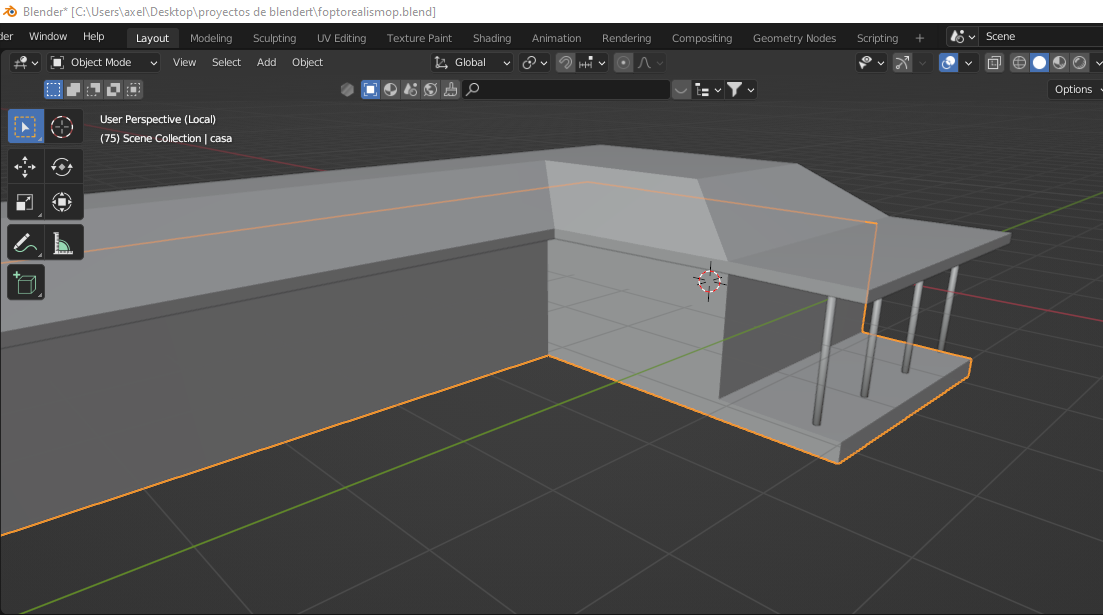Image resolution: width=1103 pixels, height=615 pixels.
Task: Set selection mode to intersect
Action: (134, 89)
